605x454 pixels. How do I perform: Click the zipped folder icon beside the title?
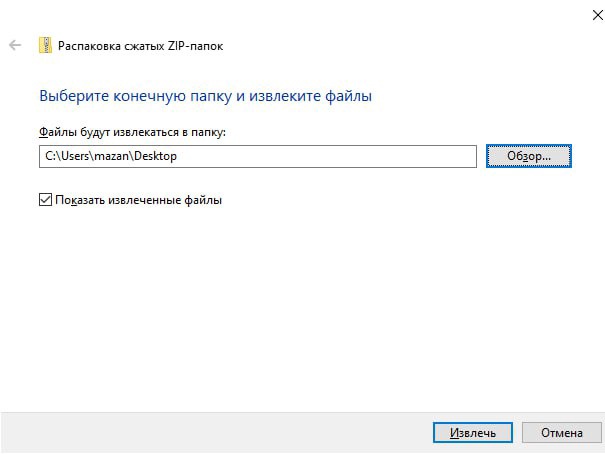pyautogui.click(x=45, y=45)
